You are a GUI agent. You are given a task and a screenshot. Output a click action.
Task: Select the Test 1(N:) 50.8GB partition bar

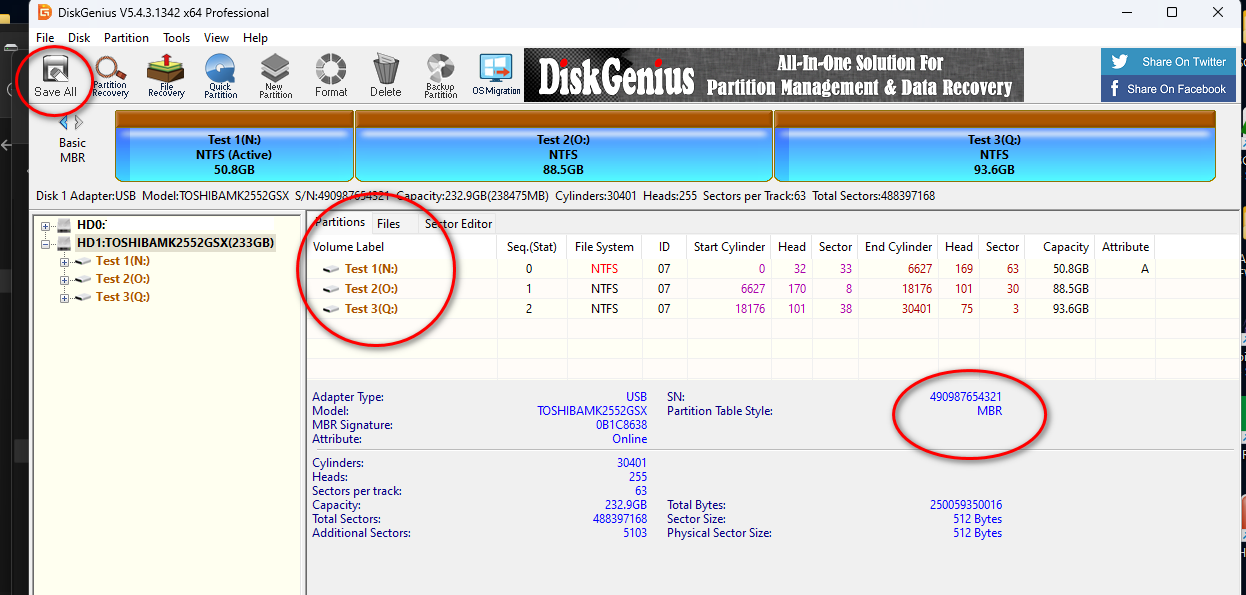234,146
